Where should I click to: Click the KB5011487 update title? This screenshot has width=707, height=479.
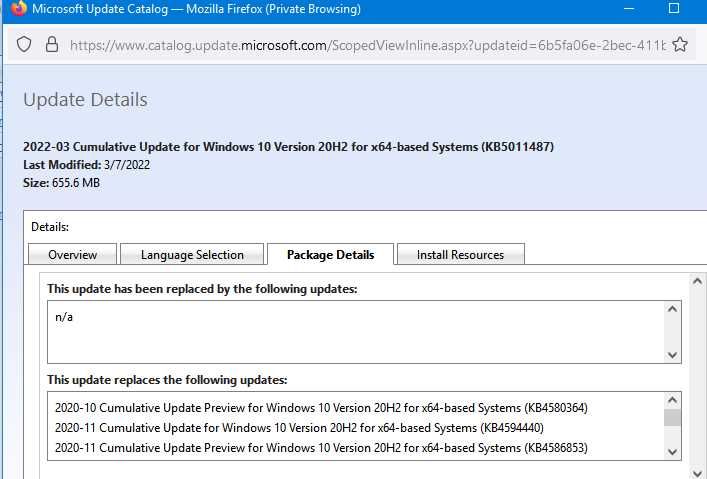[x=289, y=147]
